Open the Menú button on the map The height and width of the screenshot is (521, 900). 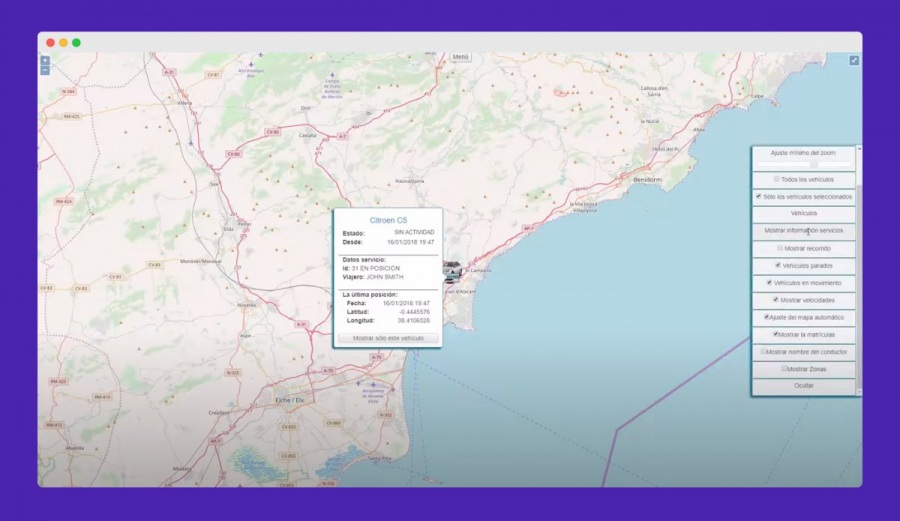point(460,57)
